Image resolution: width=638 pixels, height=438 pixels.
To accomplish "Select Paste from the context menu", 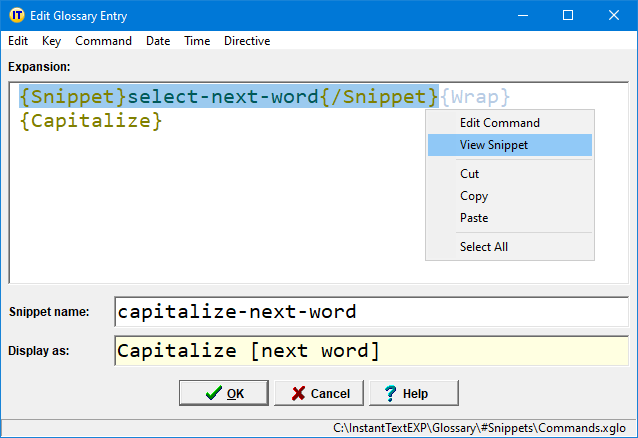I will click(x=510, y=218).
